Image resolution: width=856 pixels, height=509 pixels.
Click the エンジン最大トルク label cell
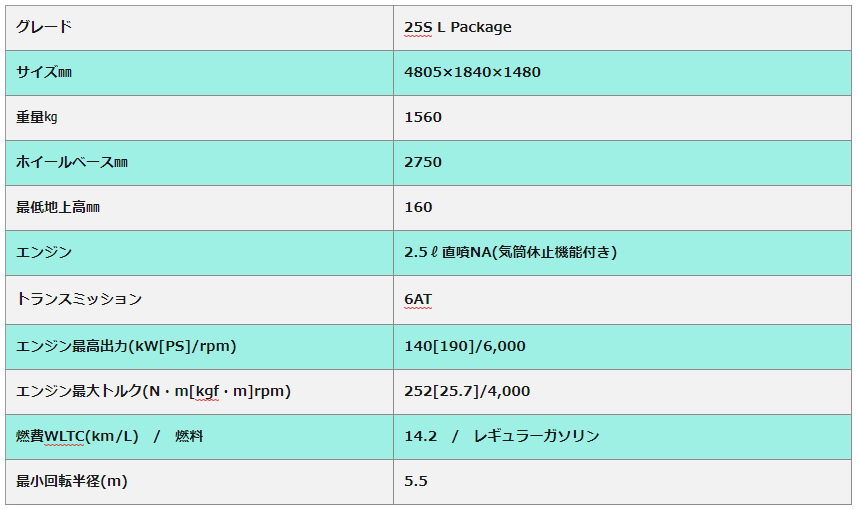pyautogui.click(x=154, y=391)
